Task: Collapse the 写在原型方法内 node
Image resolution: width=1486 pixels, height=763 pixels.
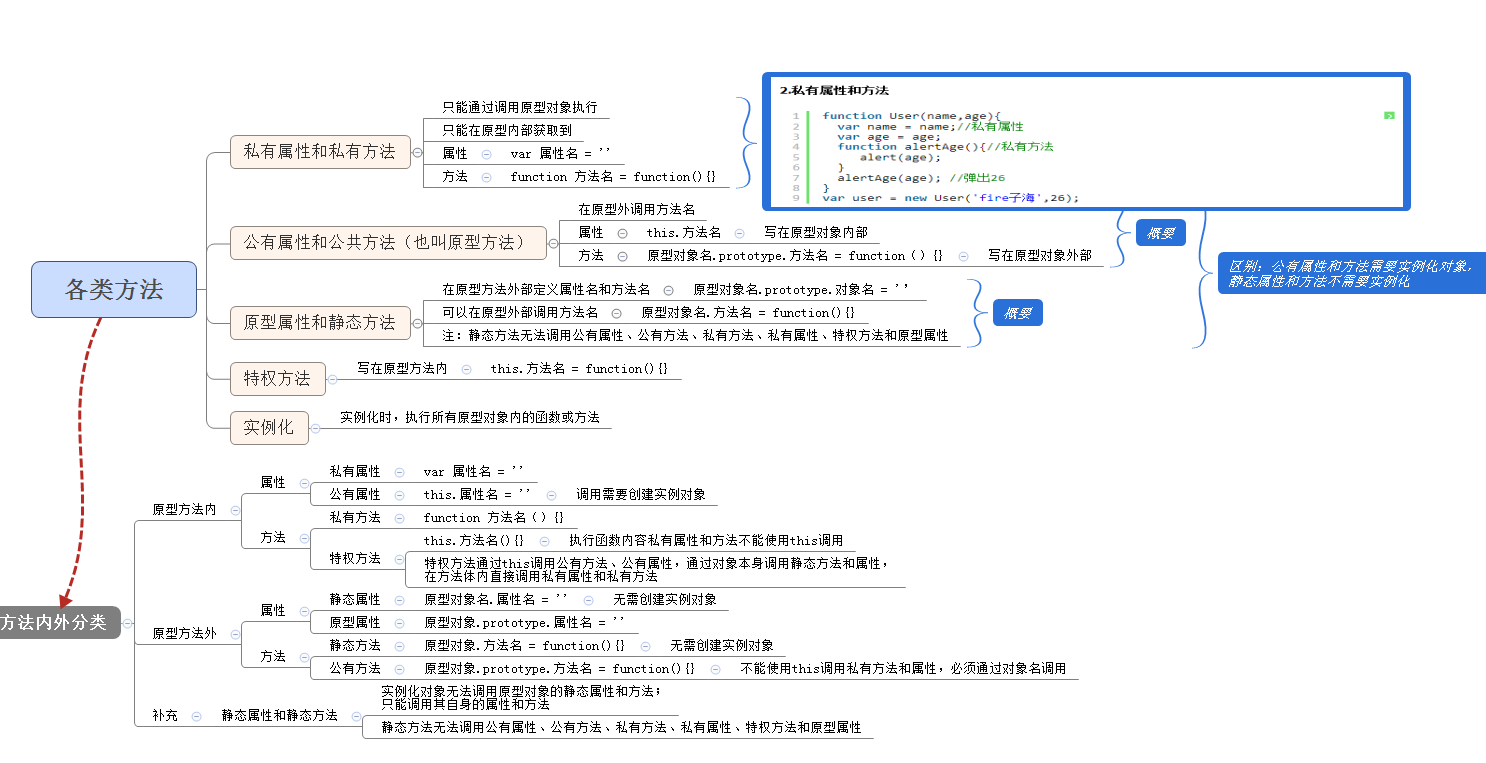Action: 466,370
